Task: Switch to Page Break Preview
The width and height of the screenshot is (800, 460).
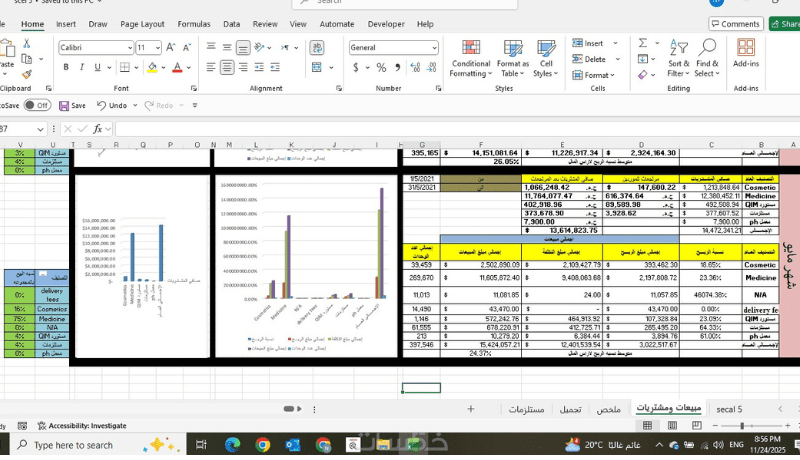Action: pyautogui.click(x=696, y=425)
